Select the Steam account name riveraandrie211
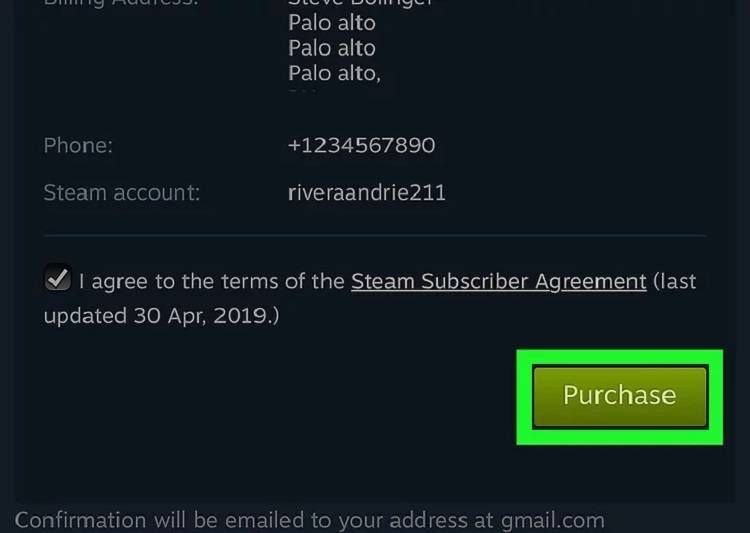Image resolution: width=750 pixels, height=533 pixels. [366, 193]
